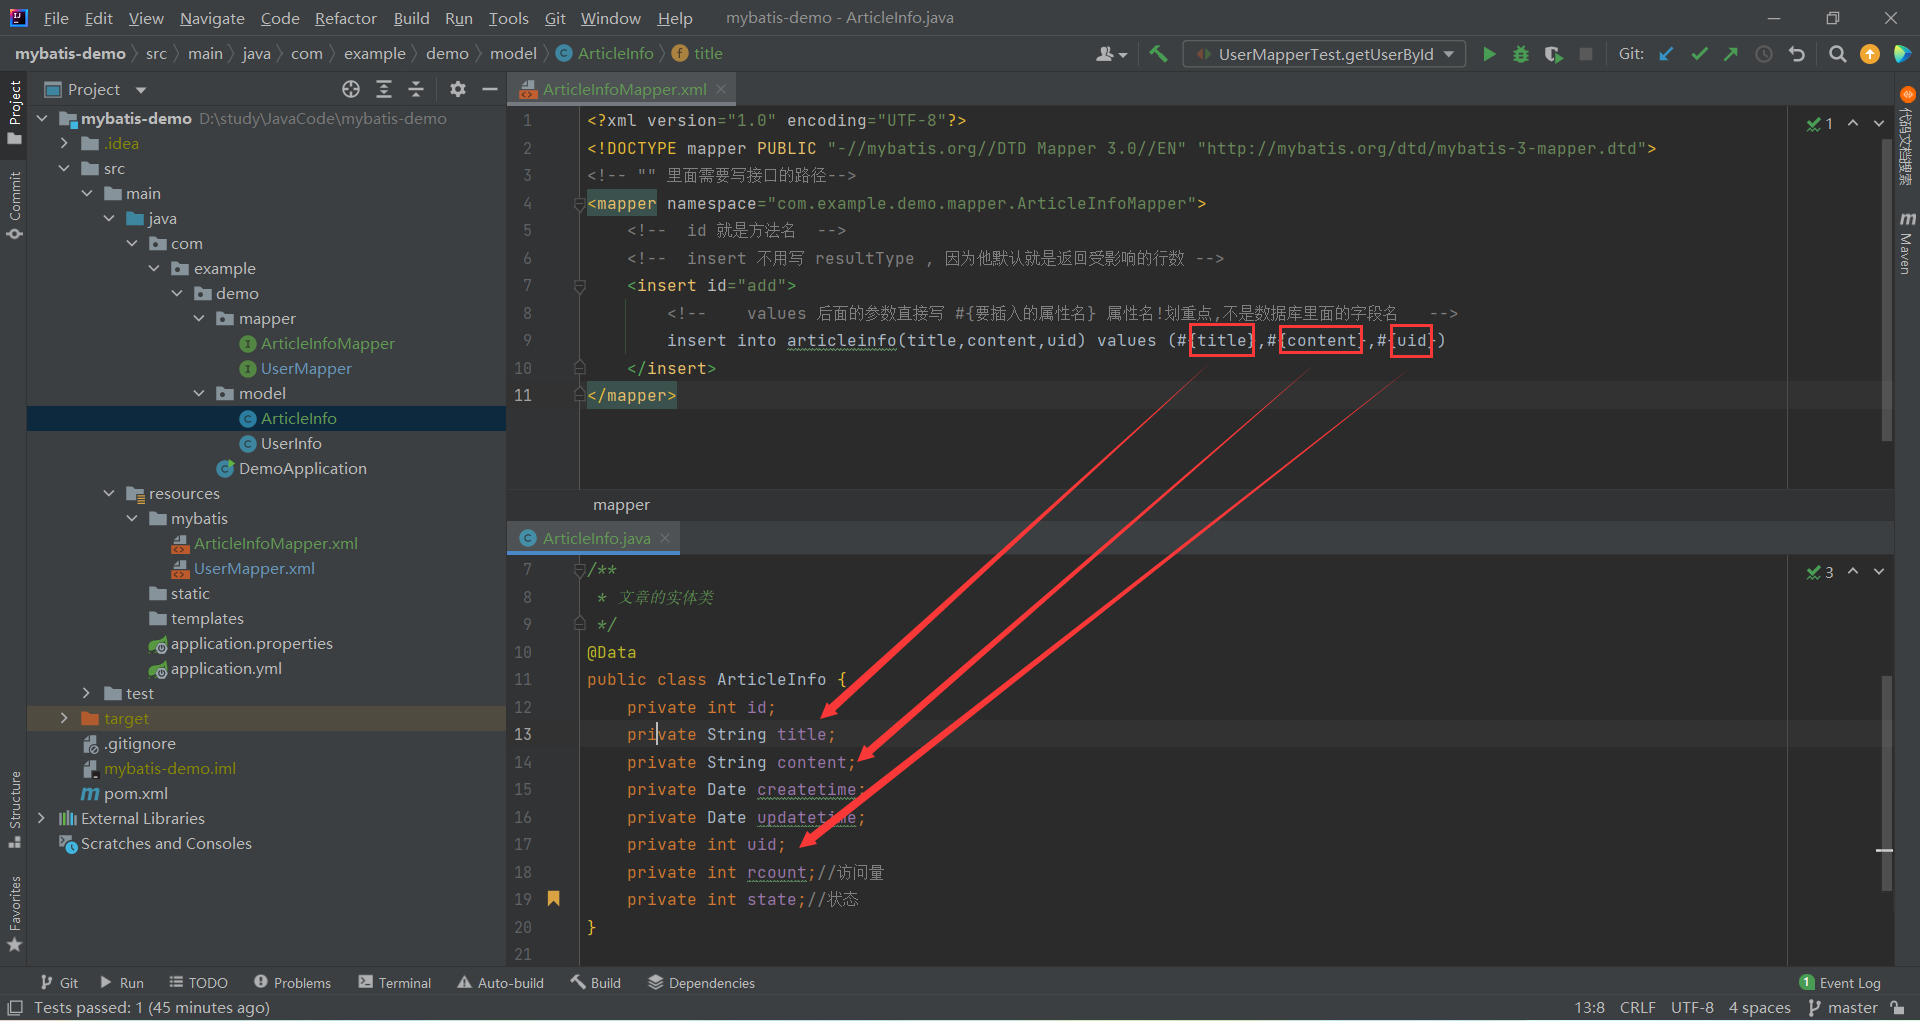Click the bookmark icon at line 19
Screen dimensions: 1920x1021
(x=553, y=898)
